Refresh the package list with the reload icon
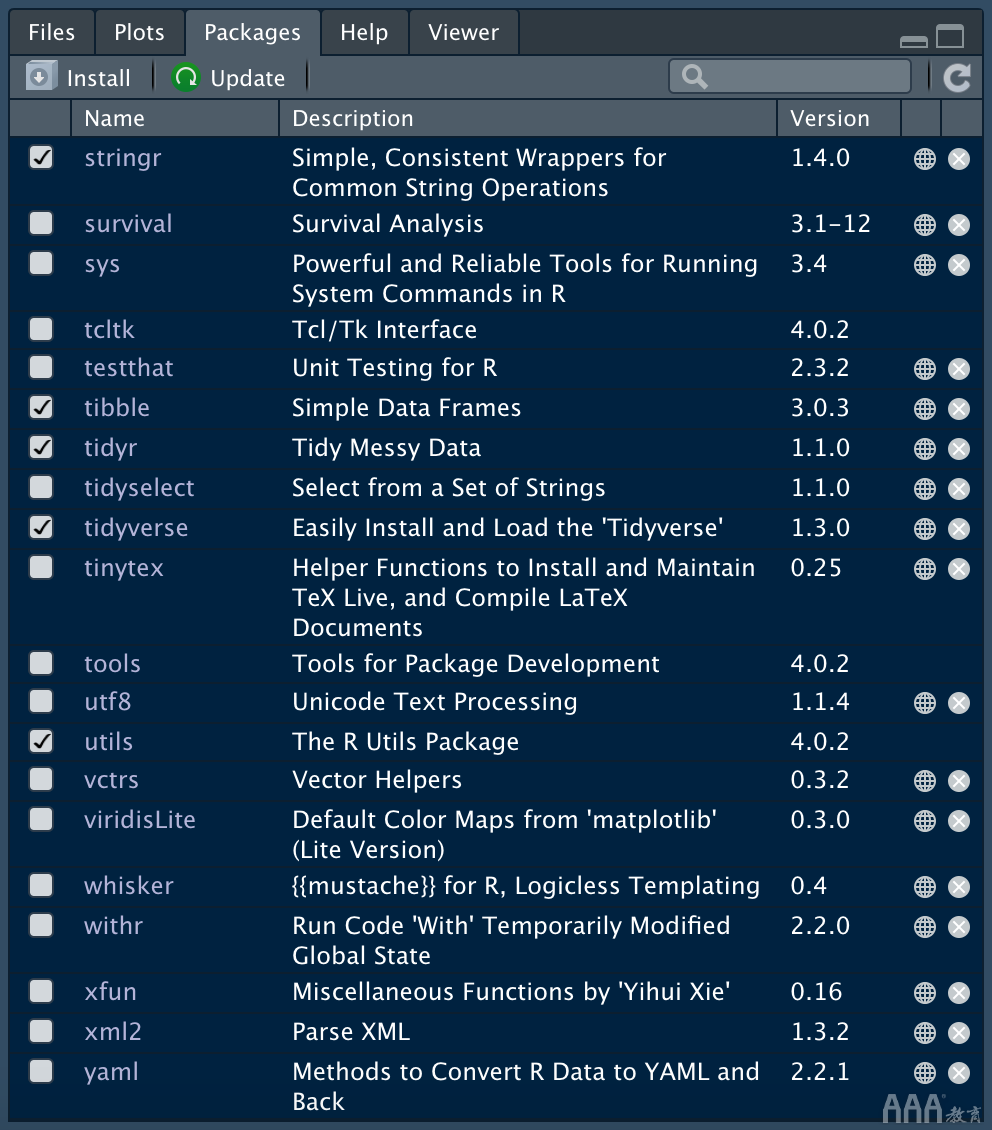The height and width of the screenshot is (1130, 992). (957, 77)
